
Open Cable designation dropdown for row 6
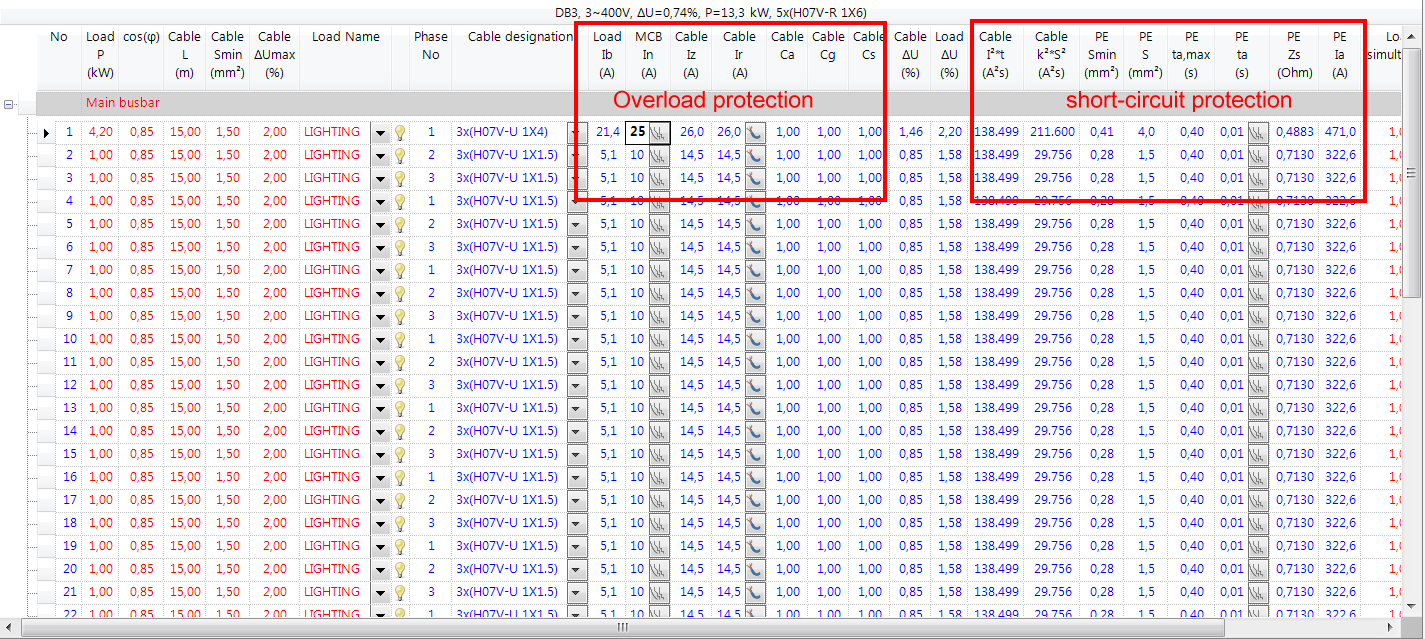click(x=575, y=247)
